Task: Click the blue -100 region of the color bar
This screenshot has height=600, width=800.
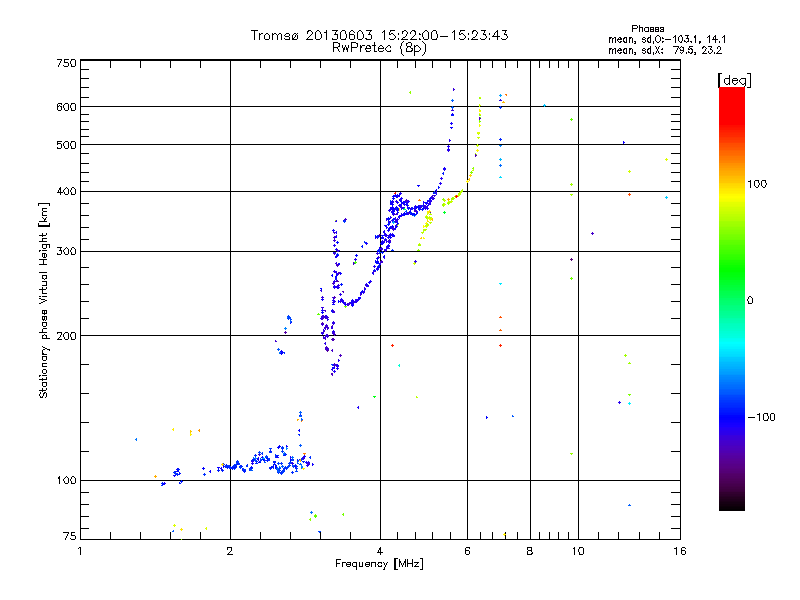Action: point(732,417)
